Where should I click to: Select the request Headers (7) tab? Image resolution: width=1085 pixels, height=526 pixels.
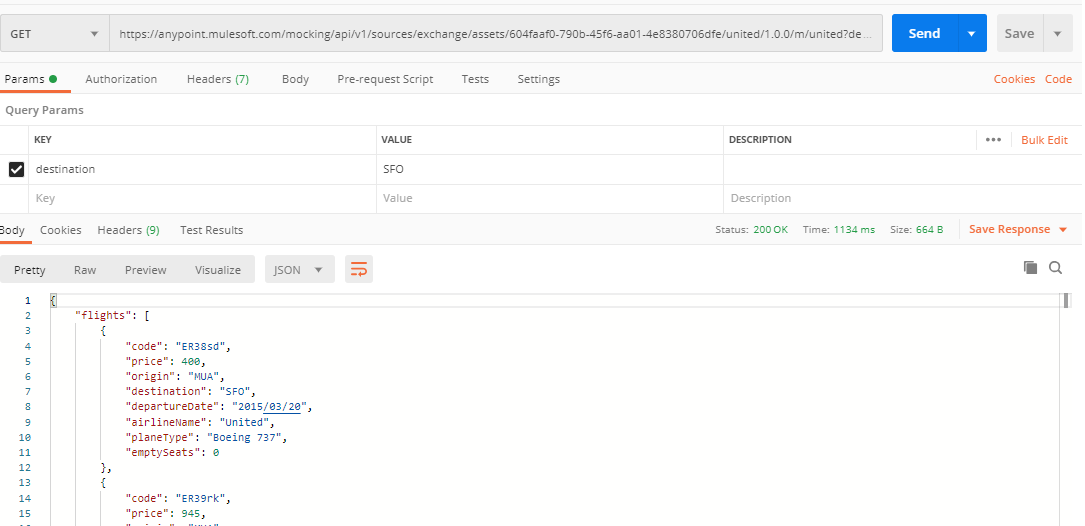pos(218,79)
